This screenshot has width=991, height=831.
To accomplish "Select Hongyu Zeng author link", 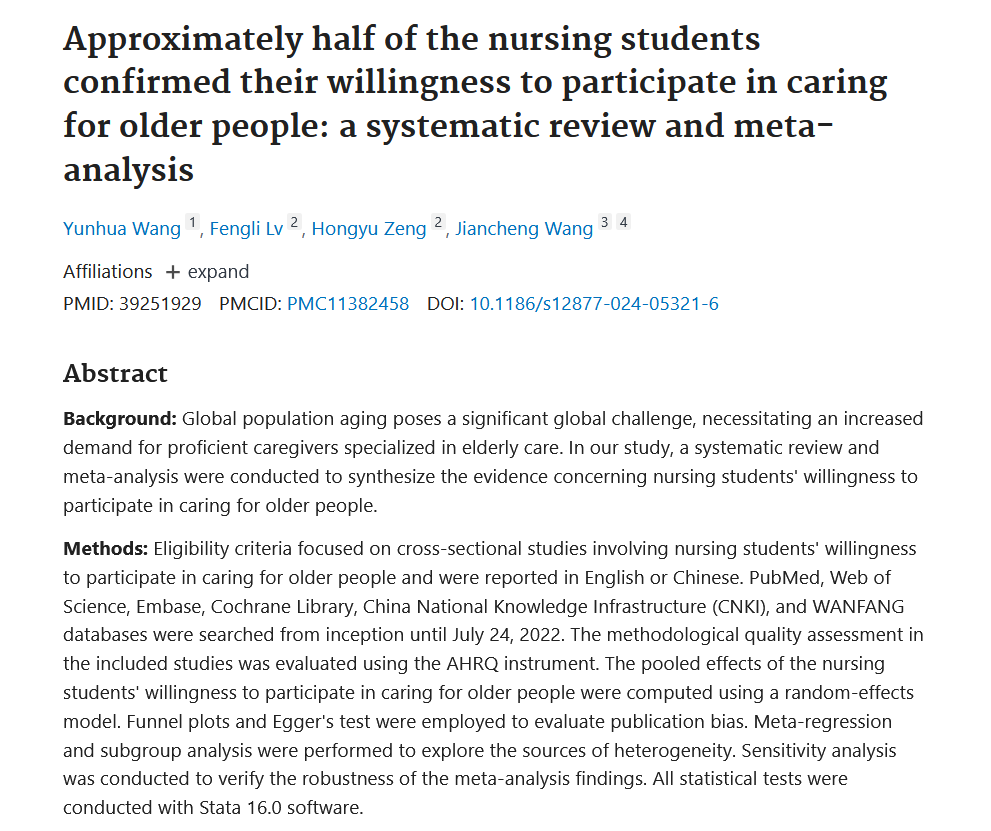I will click(369, 229).
